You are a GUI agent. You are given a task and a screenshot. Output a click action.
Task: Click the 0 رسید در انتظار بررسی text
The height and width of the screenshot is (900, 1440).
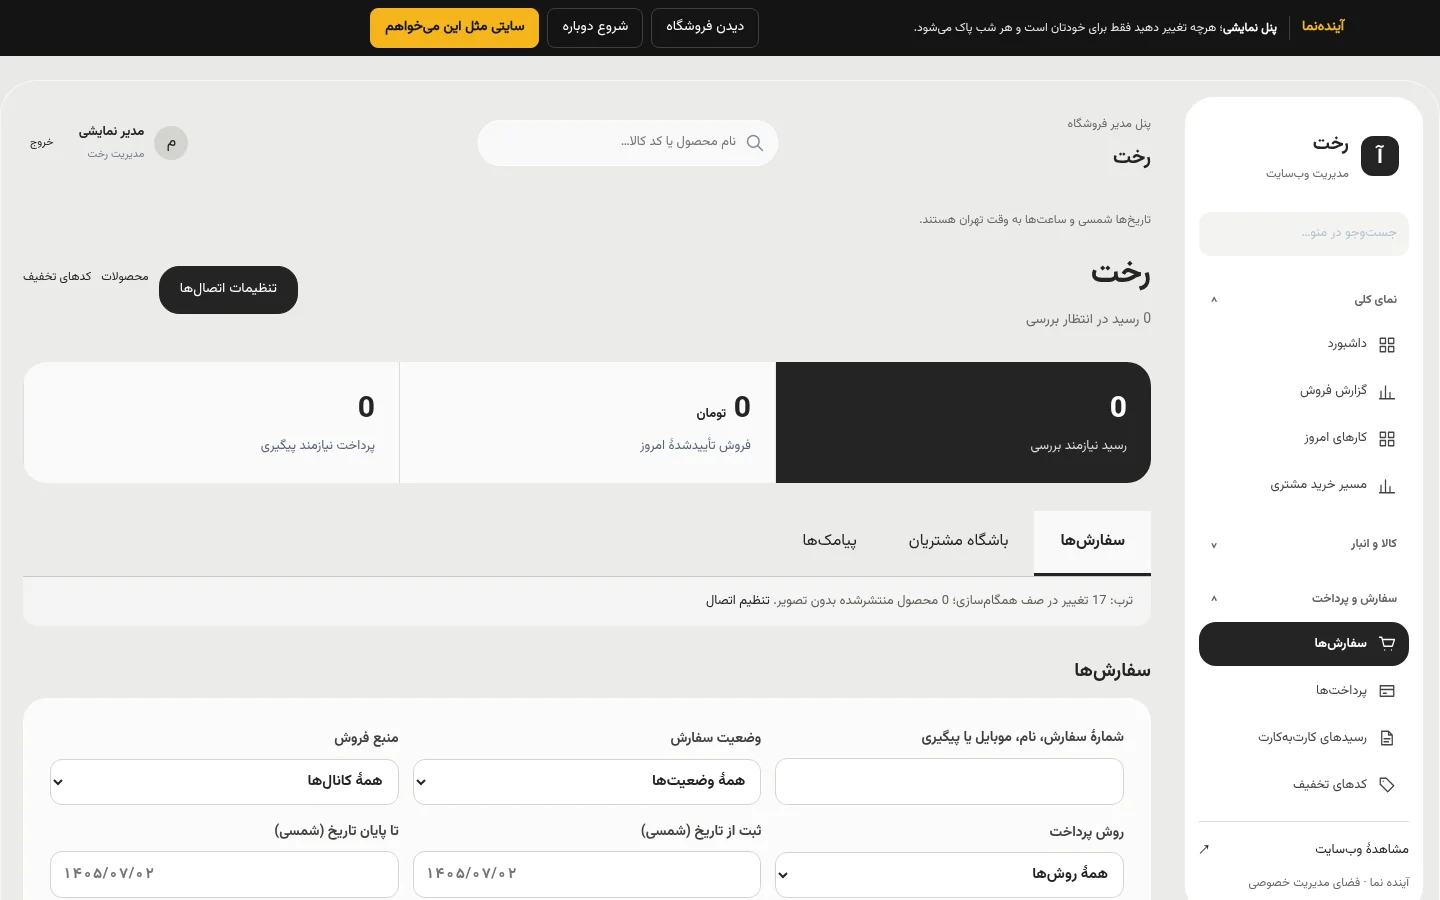pos(1088,319)
